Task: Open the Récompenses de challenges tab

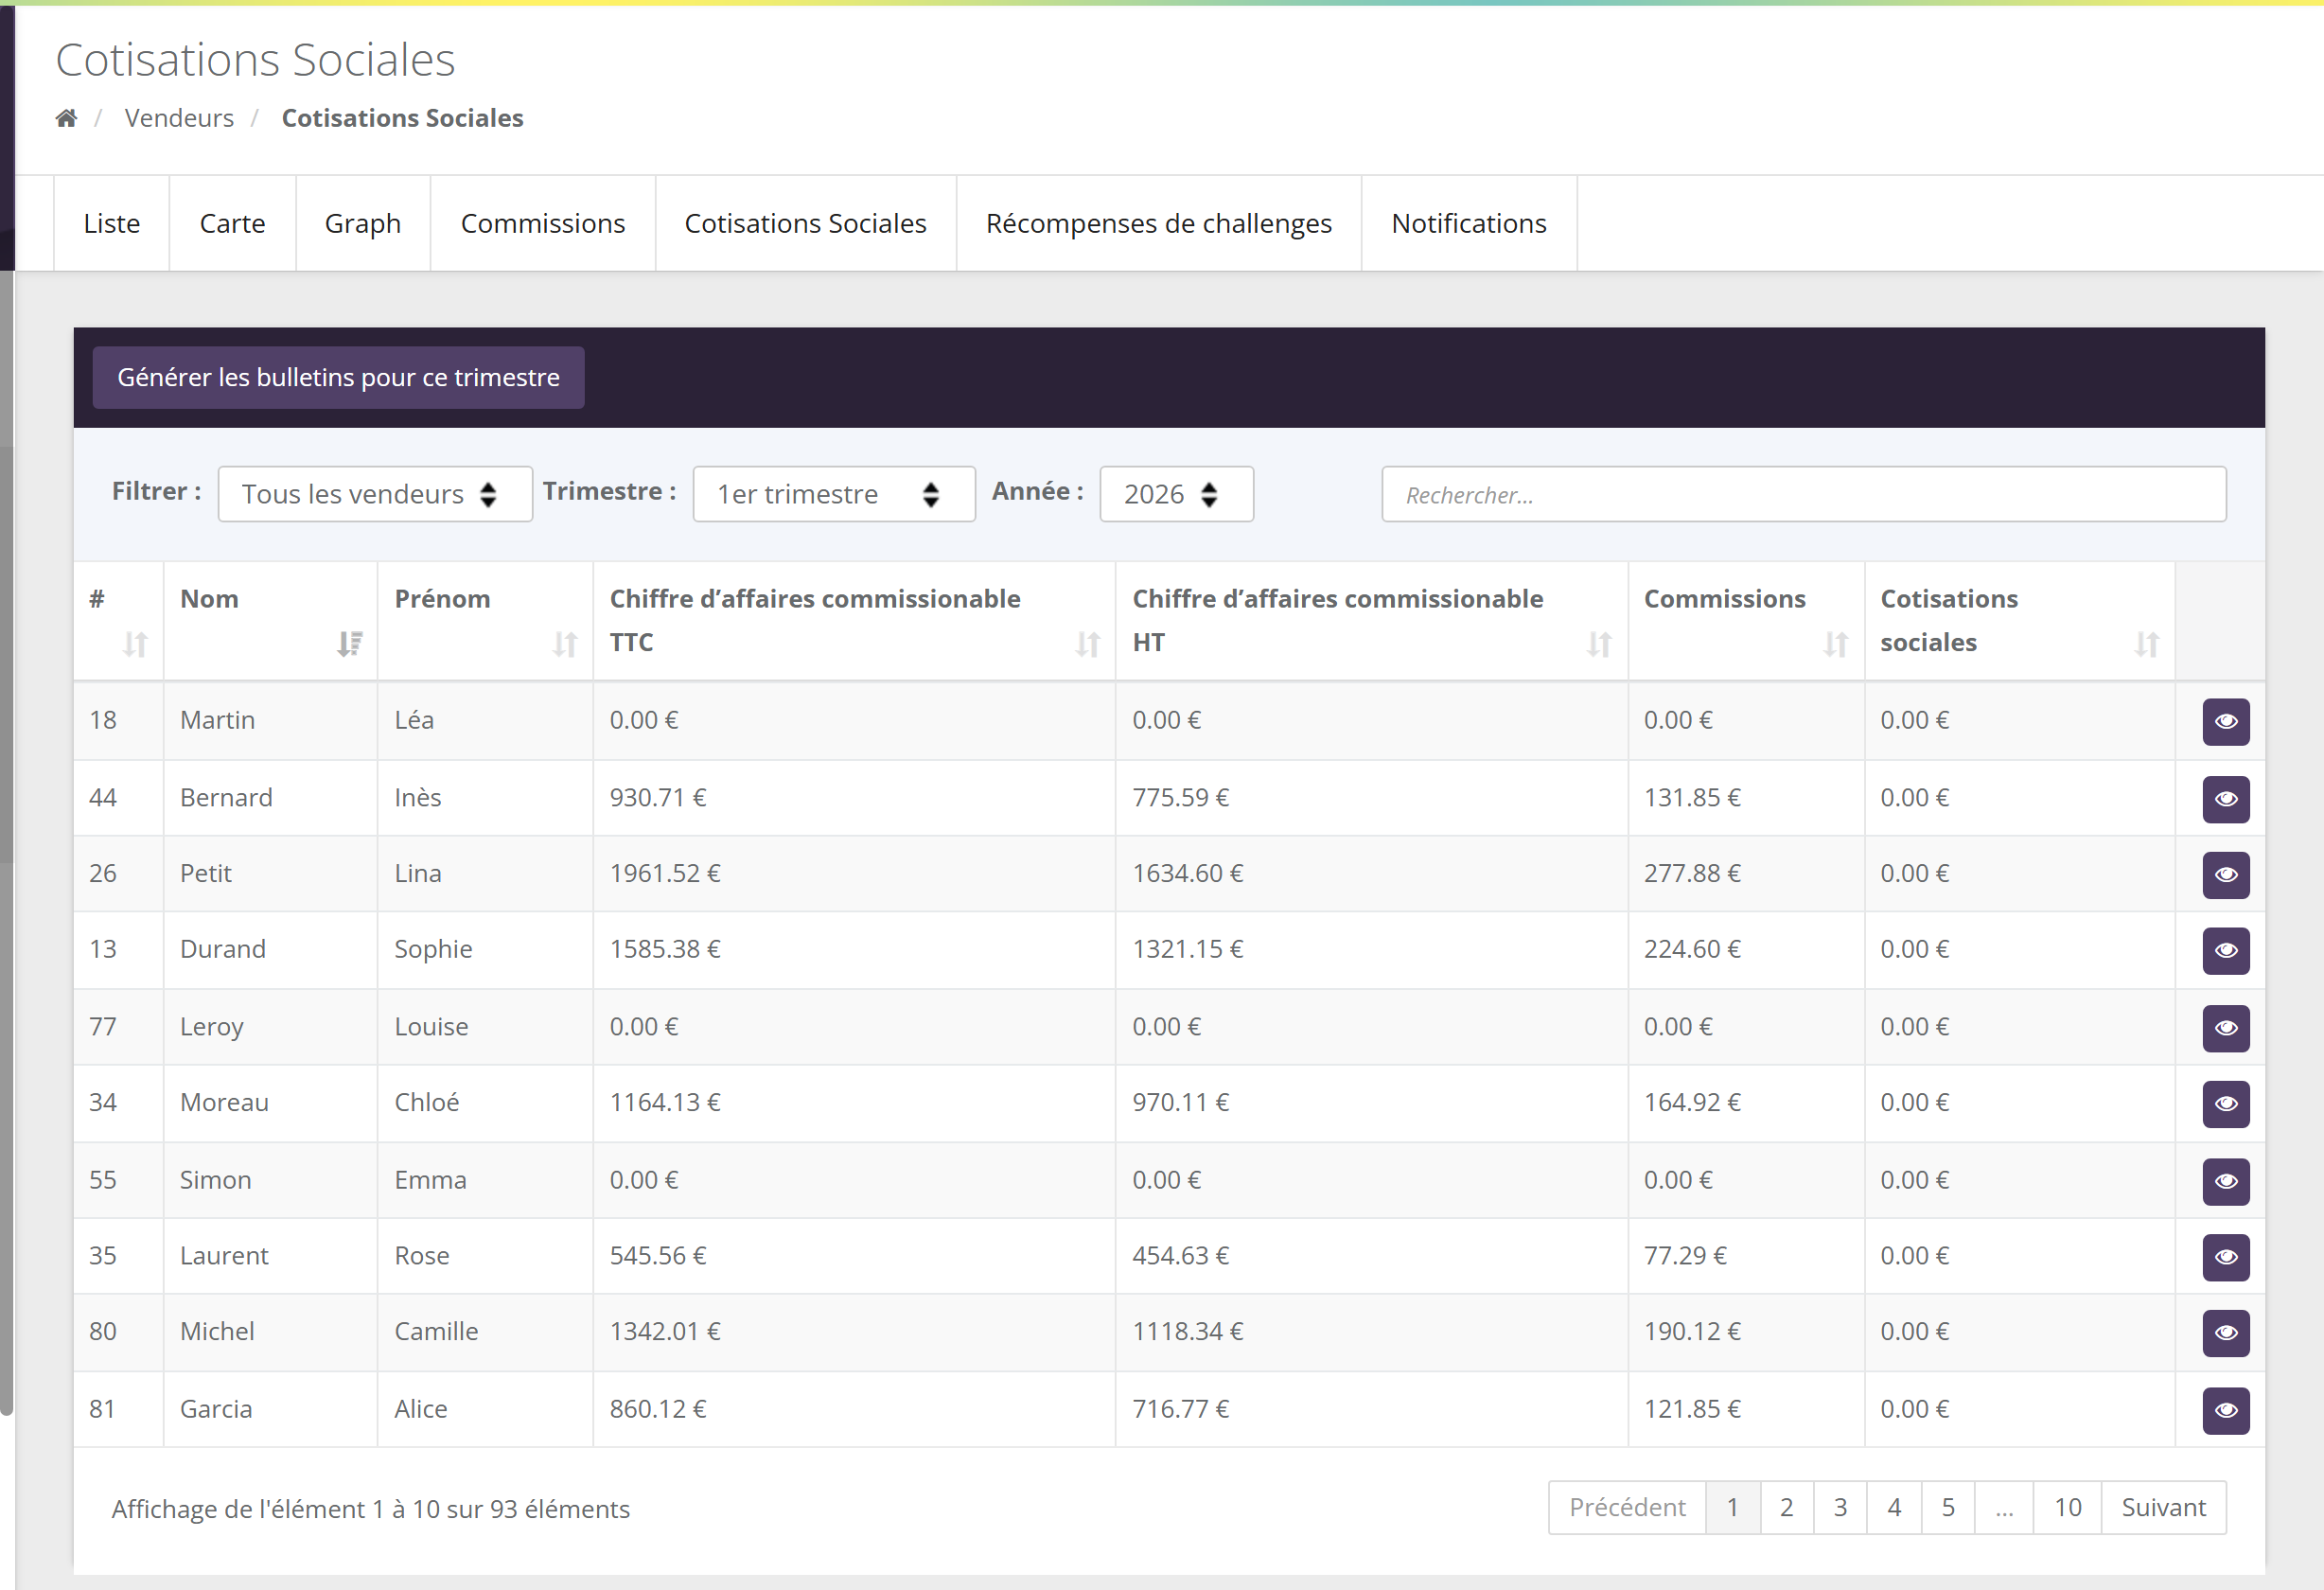Action: coord(1159,223)
